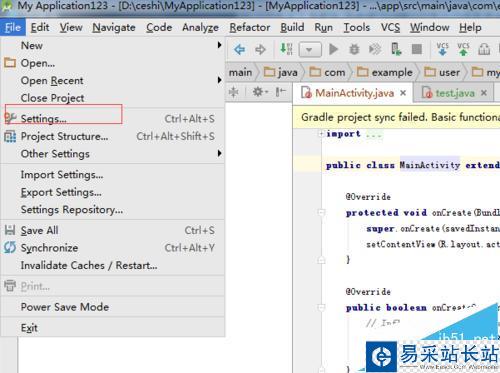500x373 pixels.
Task: Click the Gradle project sync failed banner
Action: (396, 117)
